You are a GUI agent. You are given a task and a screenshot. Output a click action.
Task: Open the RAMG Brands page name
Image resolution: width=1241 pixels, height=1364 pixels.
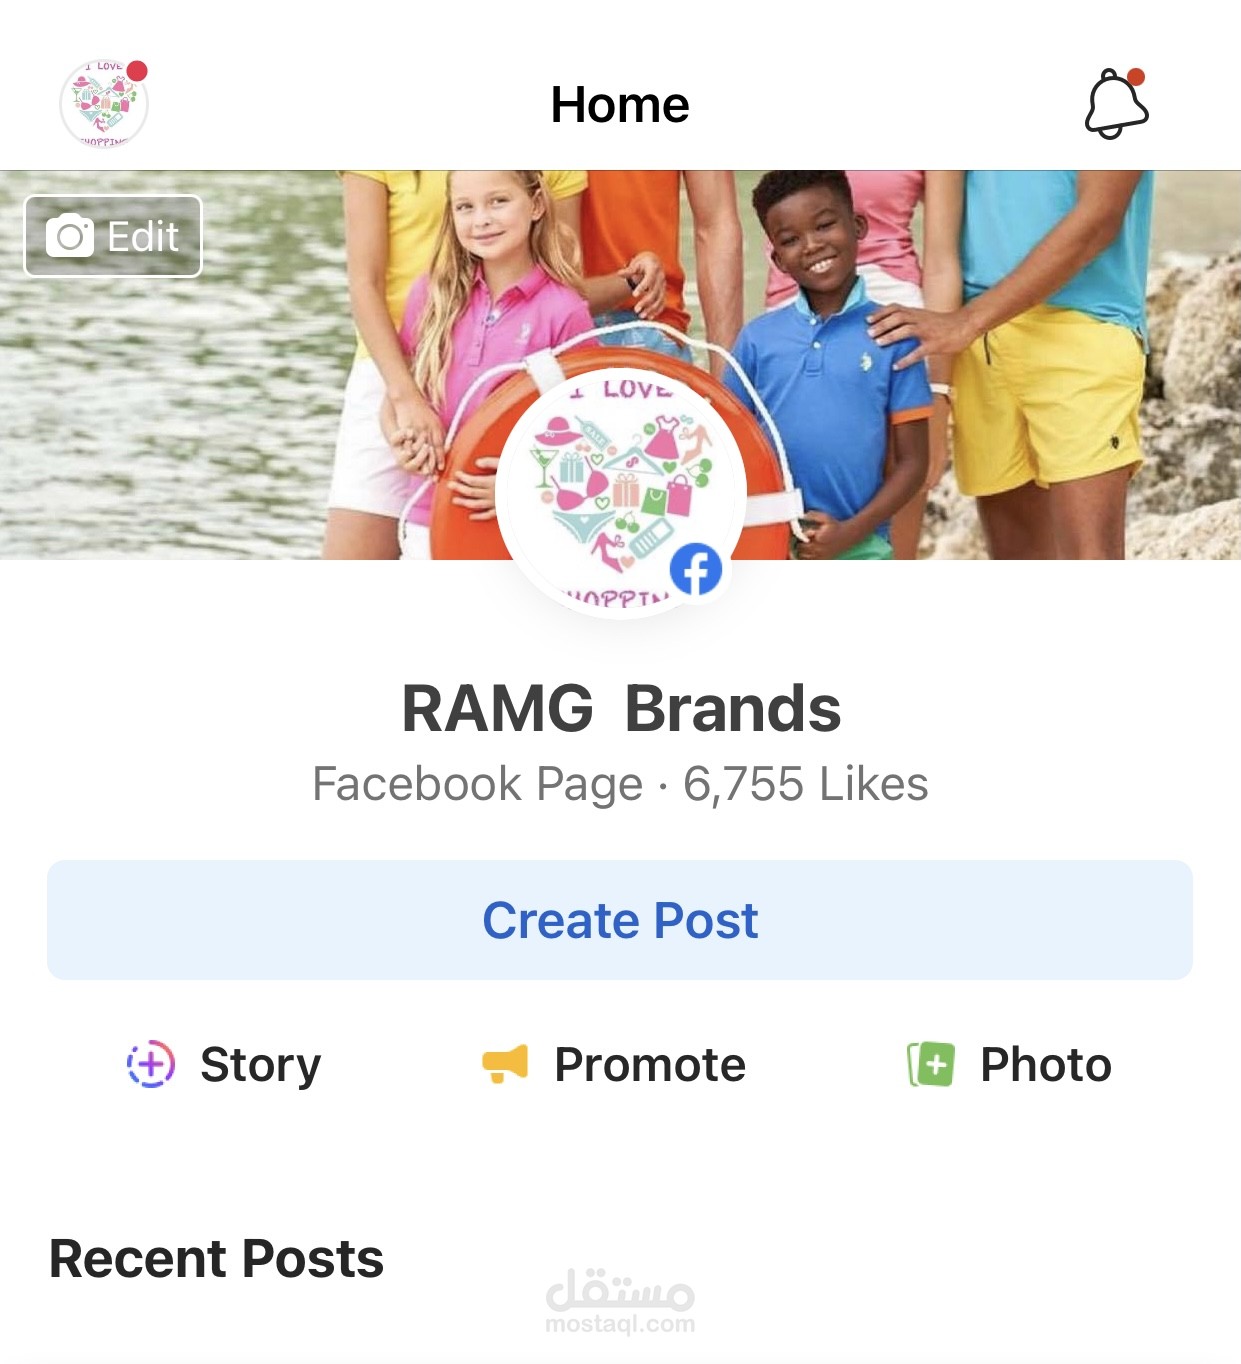[x=621, y=708]
